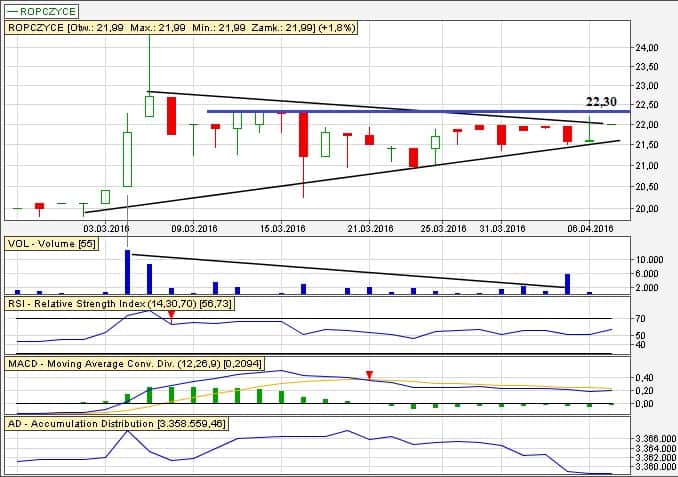678x477 pixels.
Task: Click the blue horizontal resistance line
Action: [400, 111]
